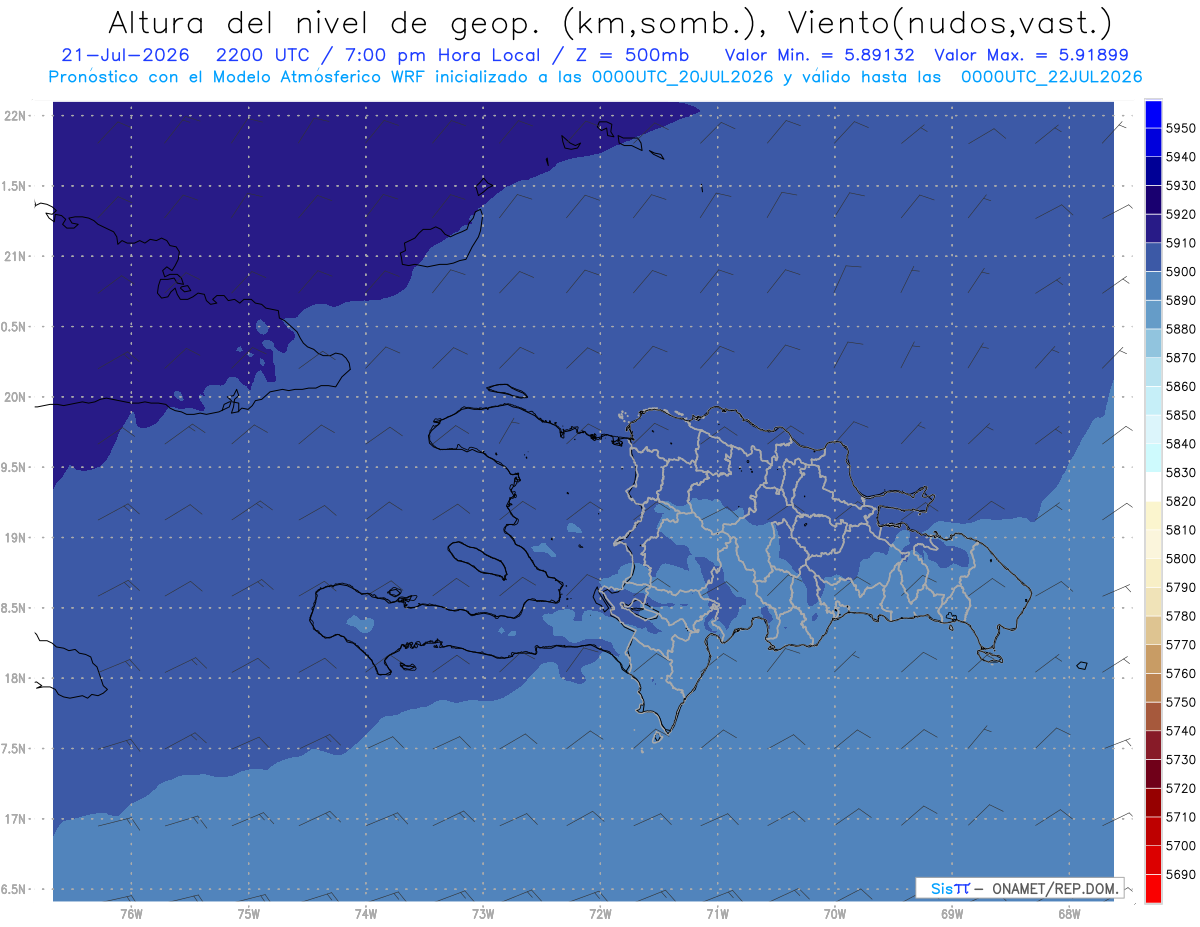Click the 68W longitude label
This screenshot has width=1200, height=927.
[1069, 913]
